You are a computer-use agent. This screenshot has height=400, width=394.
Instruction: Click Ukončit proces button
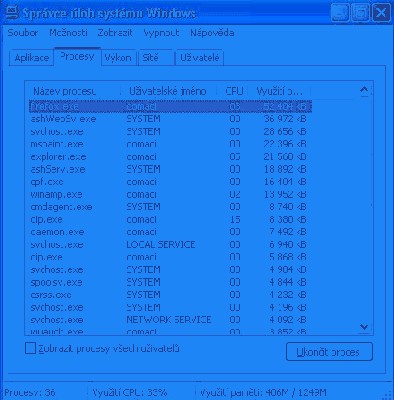coord(329,352)
